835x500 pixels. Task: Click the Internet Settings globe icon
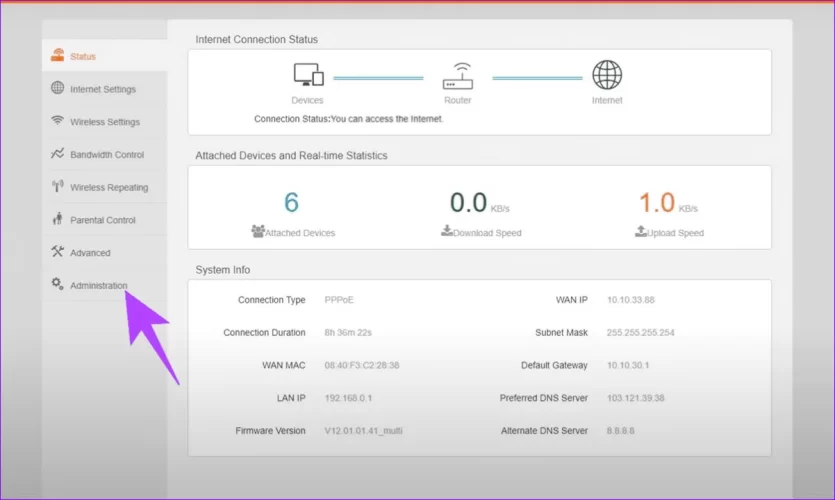click(x=58, y=89)
